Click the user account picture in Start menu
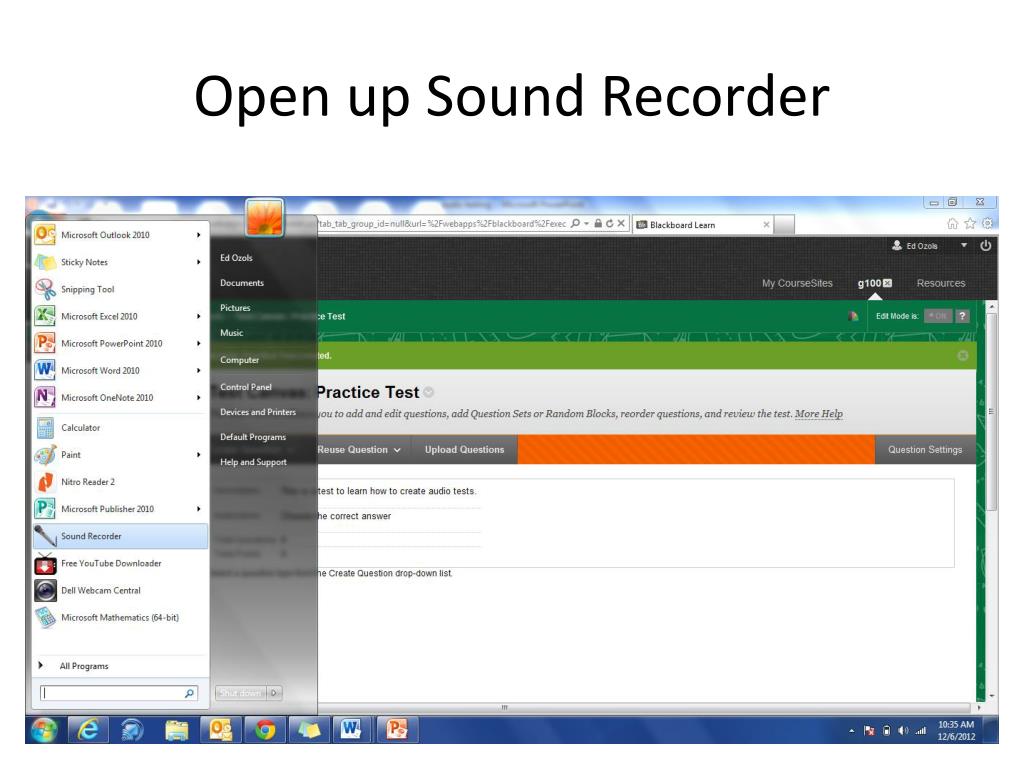 tap(264, 217)
